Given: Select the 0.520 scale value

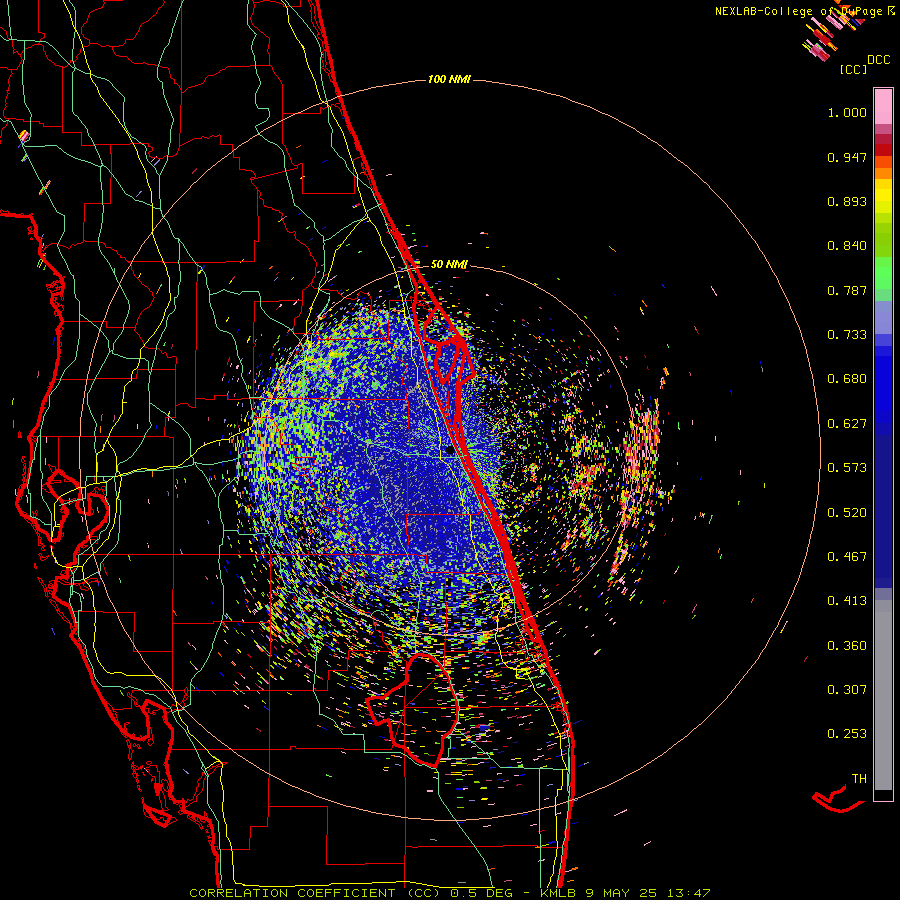Looking at the screenshot, I should tap(847, 513).
